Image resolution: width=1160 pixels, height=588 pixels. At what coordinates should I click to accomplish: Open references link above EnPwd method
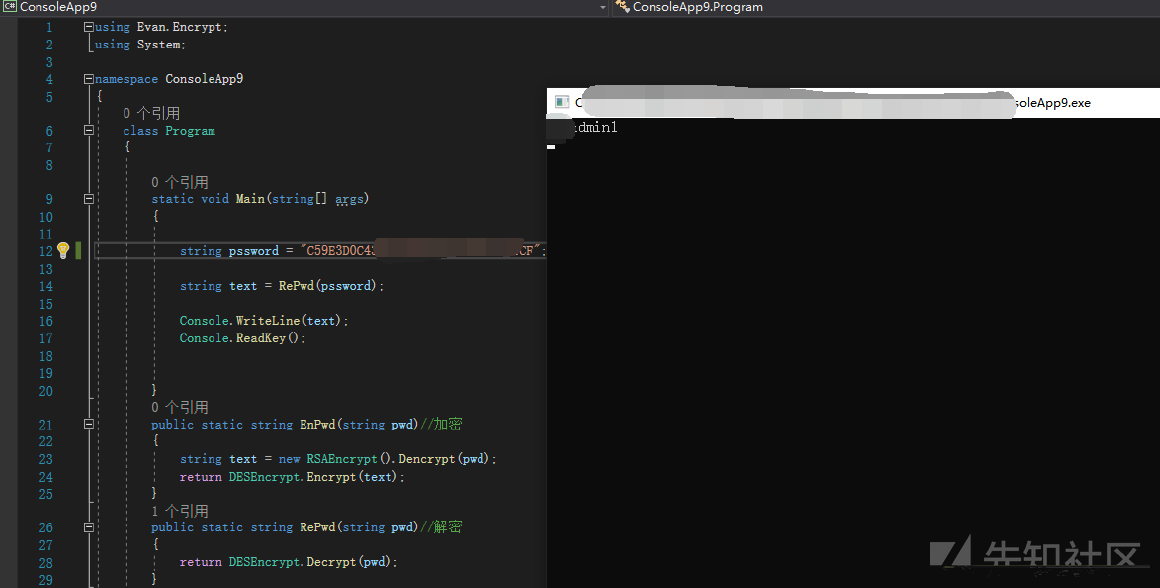[180, 408]
